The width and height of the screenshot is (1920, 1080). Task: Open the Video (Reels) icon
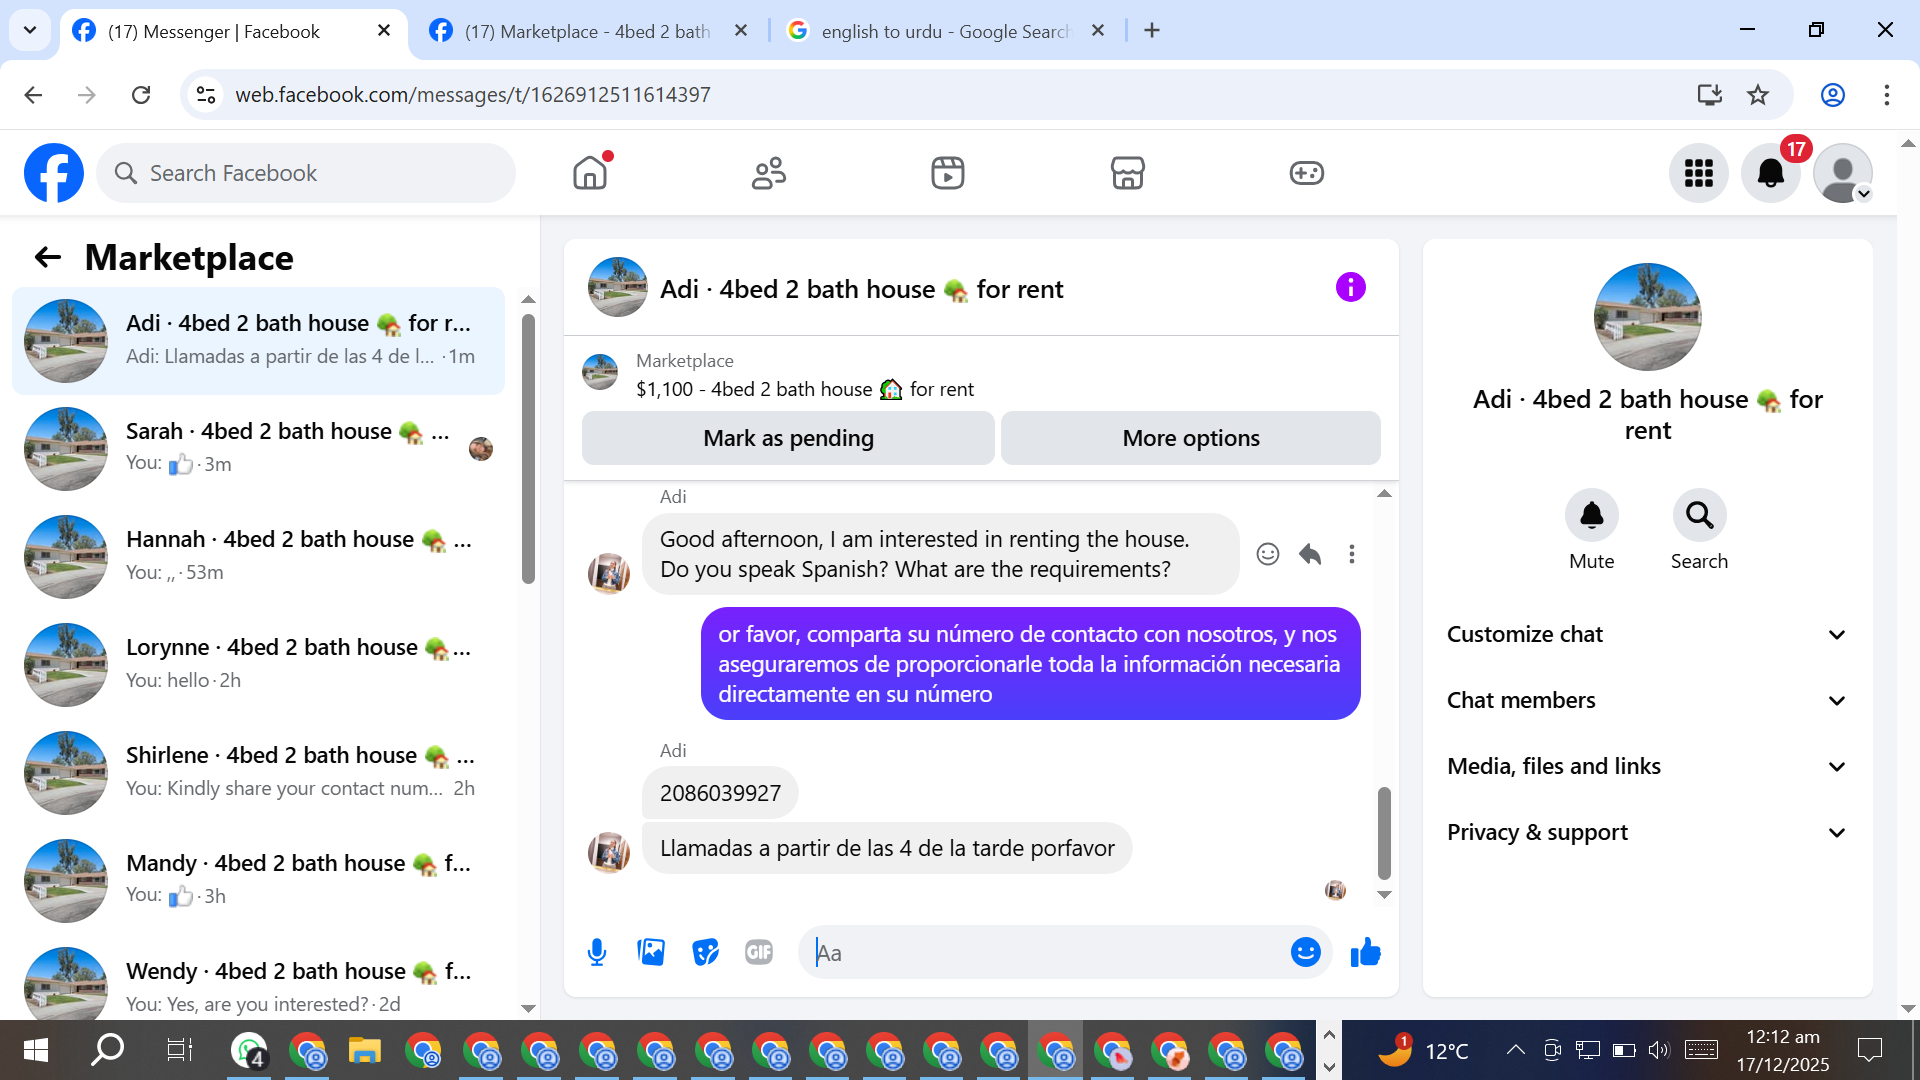tap(948, 173)
